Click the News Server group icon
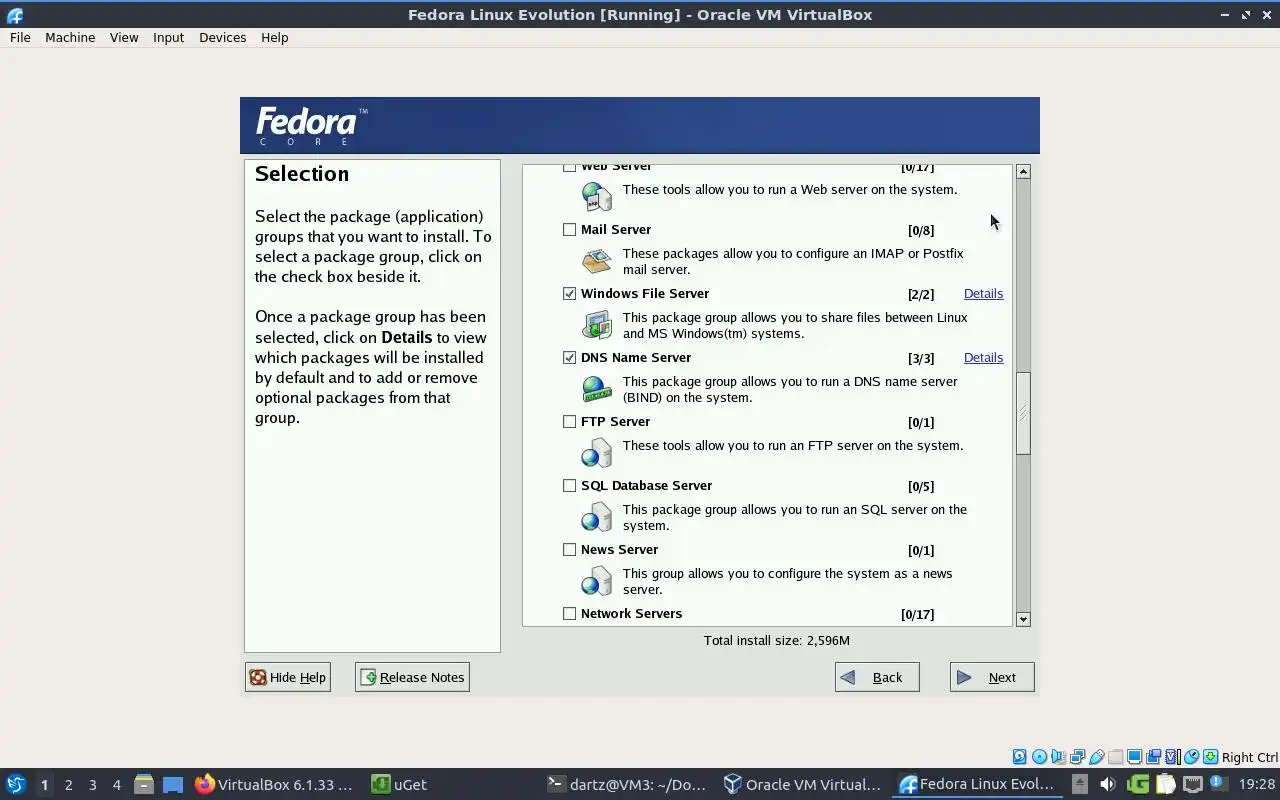This screenshot has height=800, width=1280. click(x=597, y=580)
